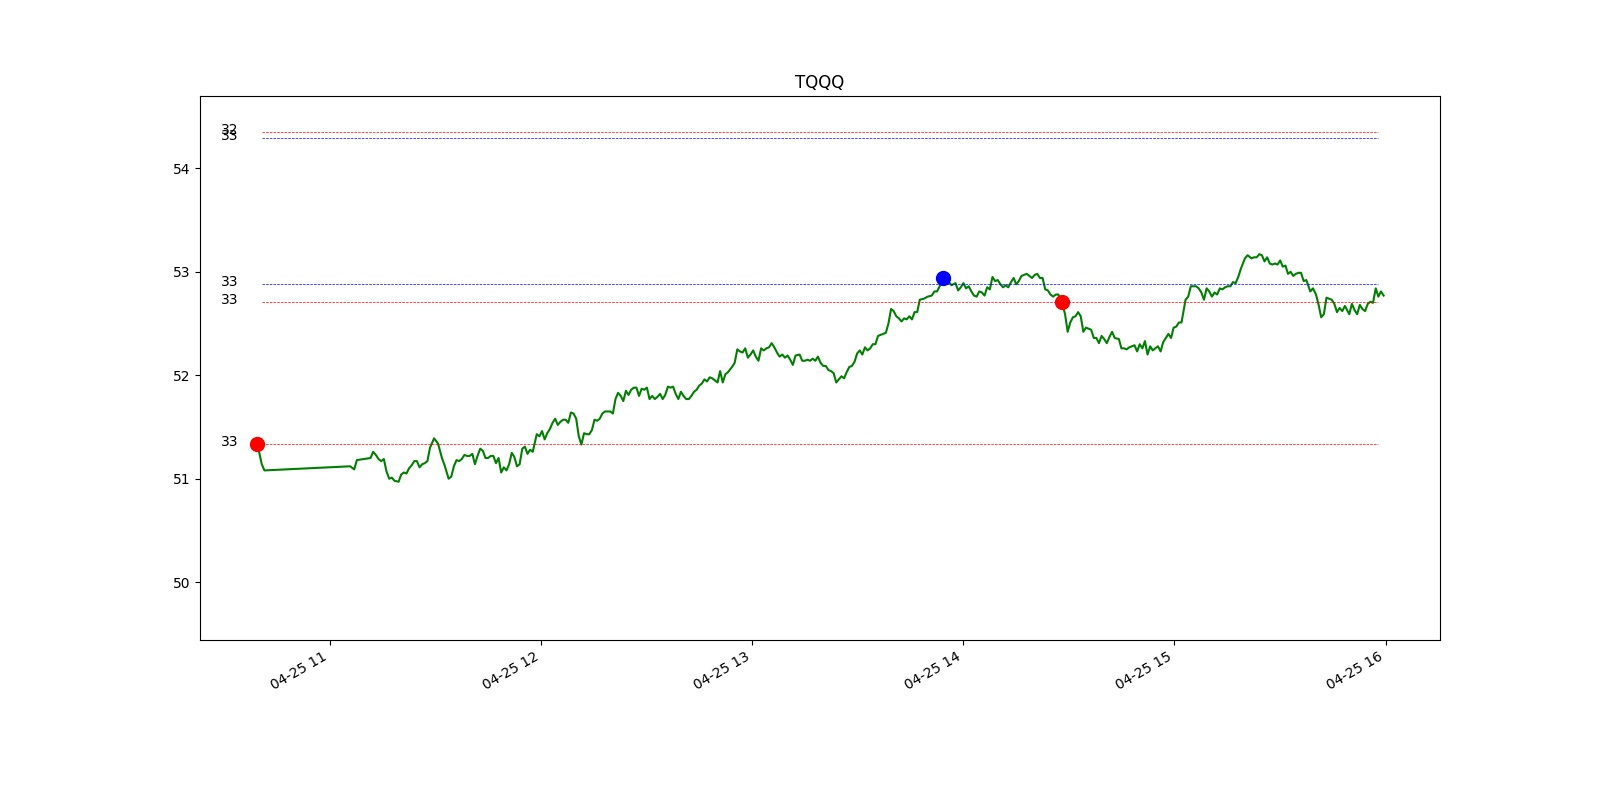This screenshot has width=1600, height=800.
Task: Click the y-axis label 52
Action: (x=181, y=376)
